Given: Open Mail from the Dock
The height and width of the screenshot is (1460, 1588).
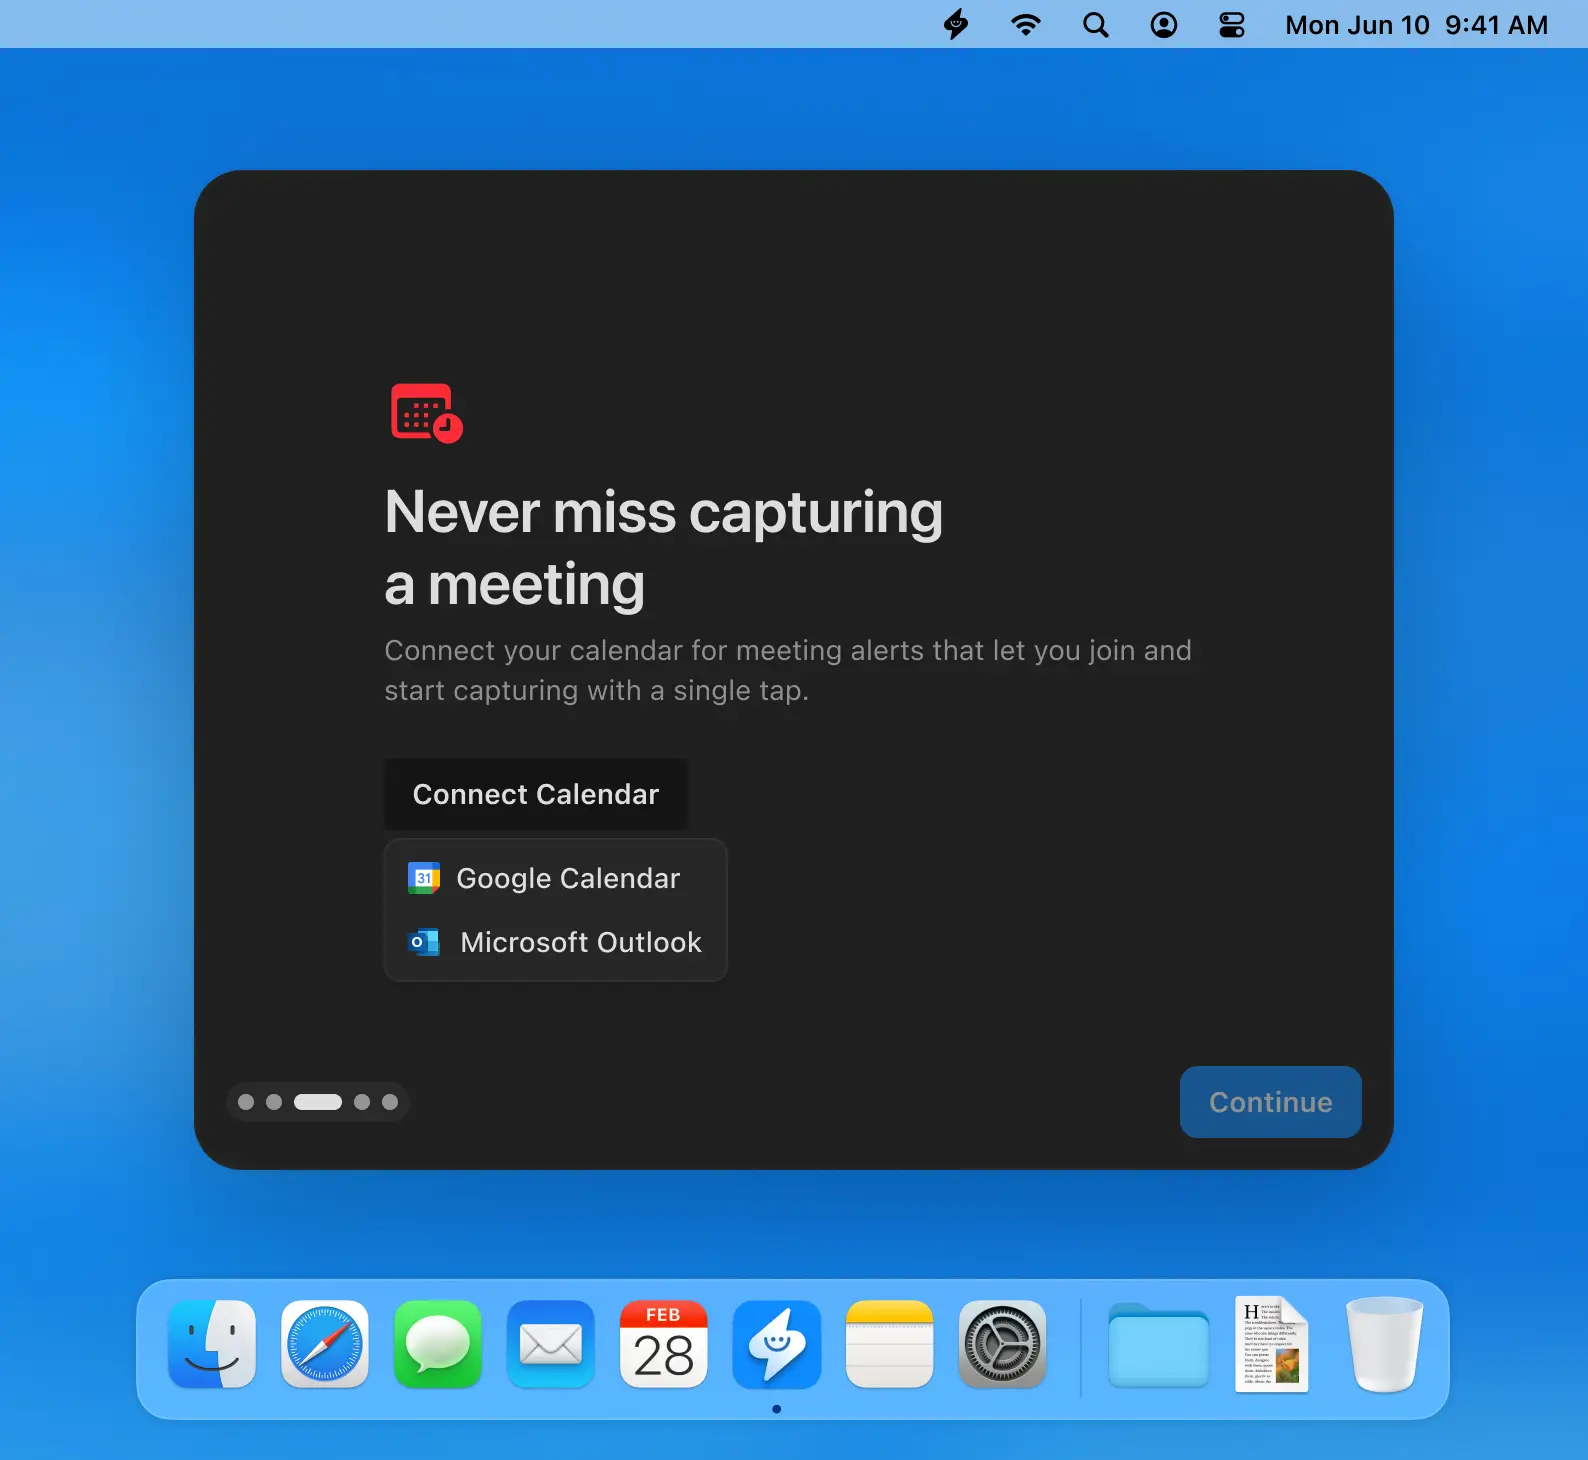Looking at the screenshot, I should coord(551,1344).
